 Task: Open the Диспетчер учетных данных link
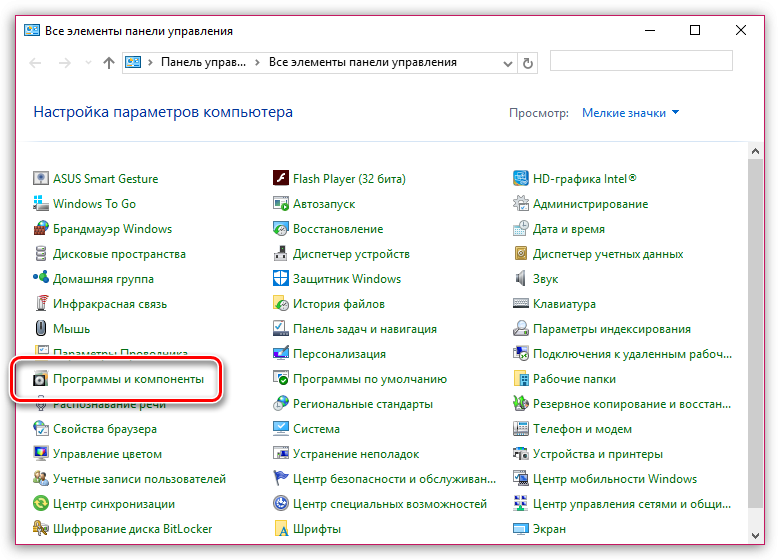click(608, 254)
